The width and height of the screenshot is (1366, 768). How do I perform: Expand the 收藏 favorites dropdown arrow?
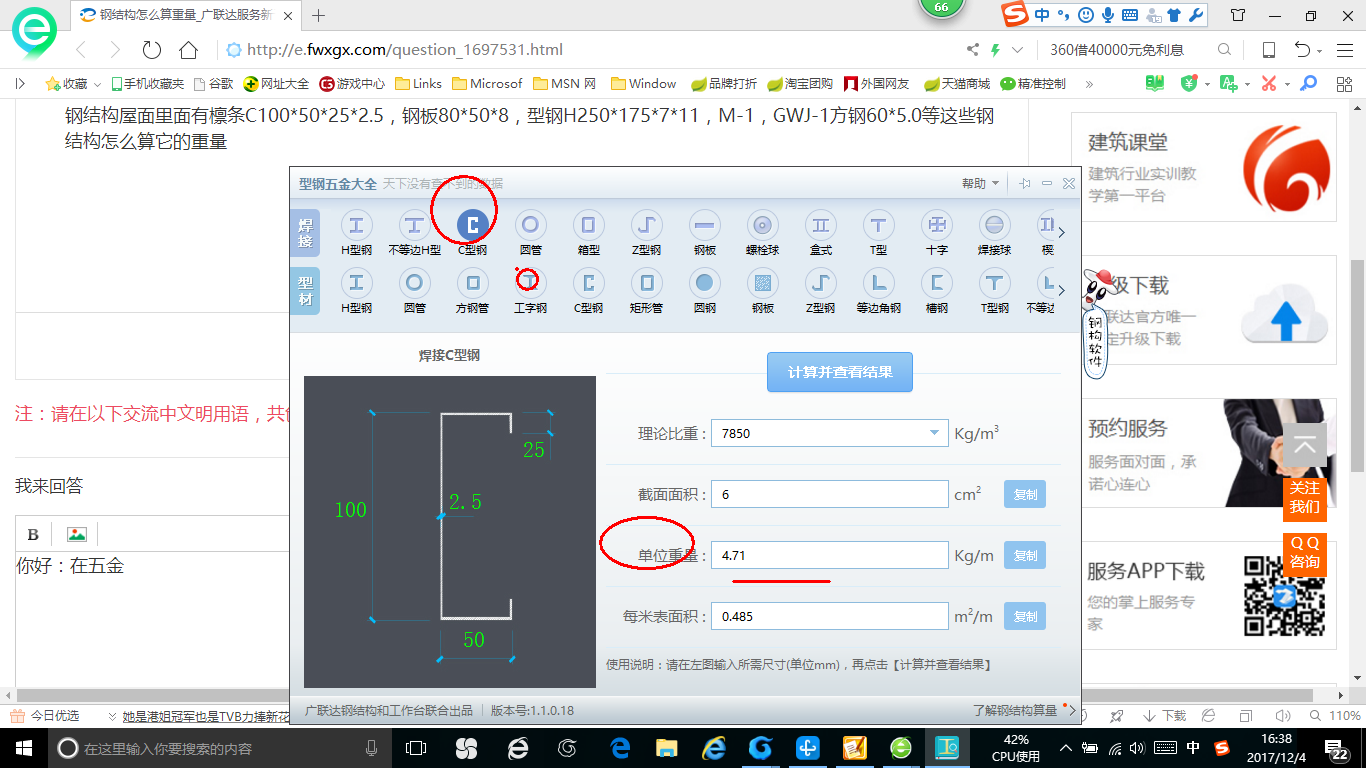point(97,85)
